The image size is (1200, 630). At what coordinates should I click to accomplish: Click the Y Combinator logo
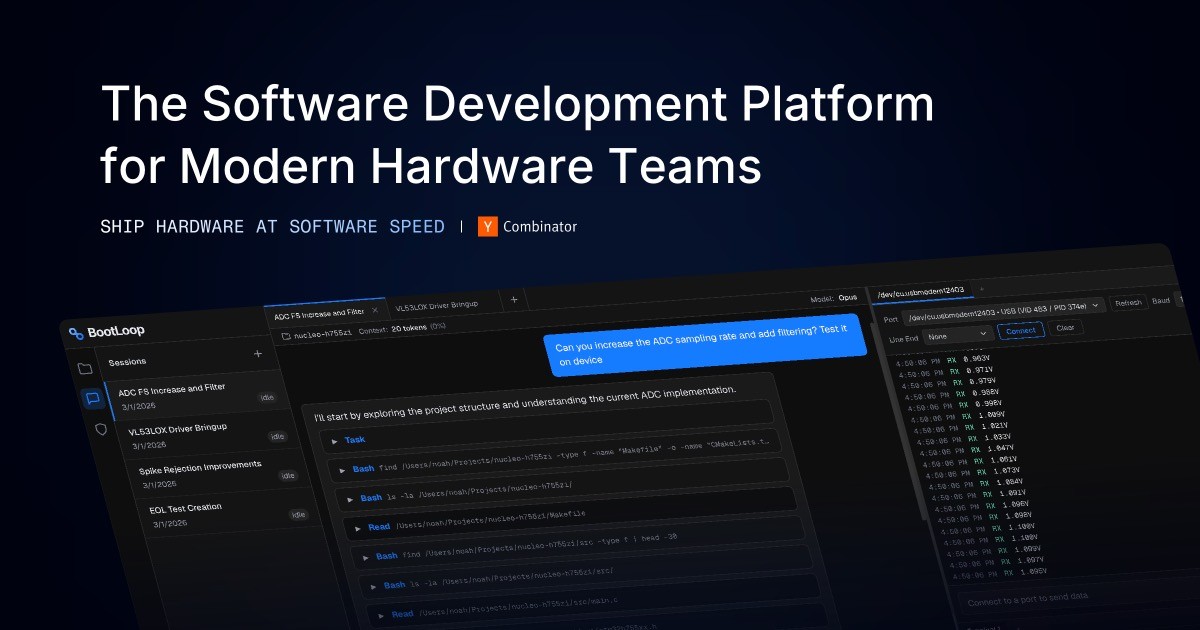click(x=488, y=226)
